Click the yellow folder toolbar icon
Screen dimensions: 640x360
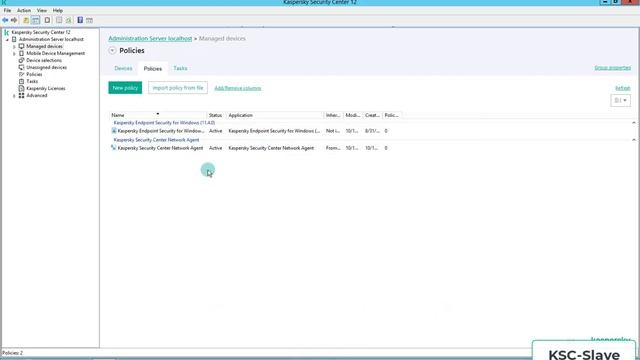26,20
